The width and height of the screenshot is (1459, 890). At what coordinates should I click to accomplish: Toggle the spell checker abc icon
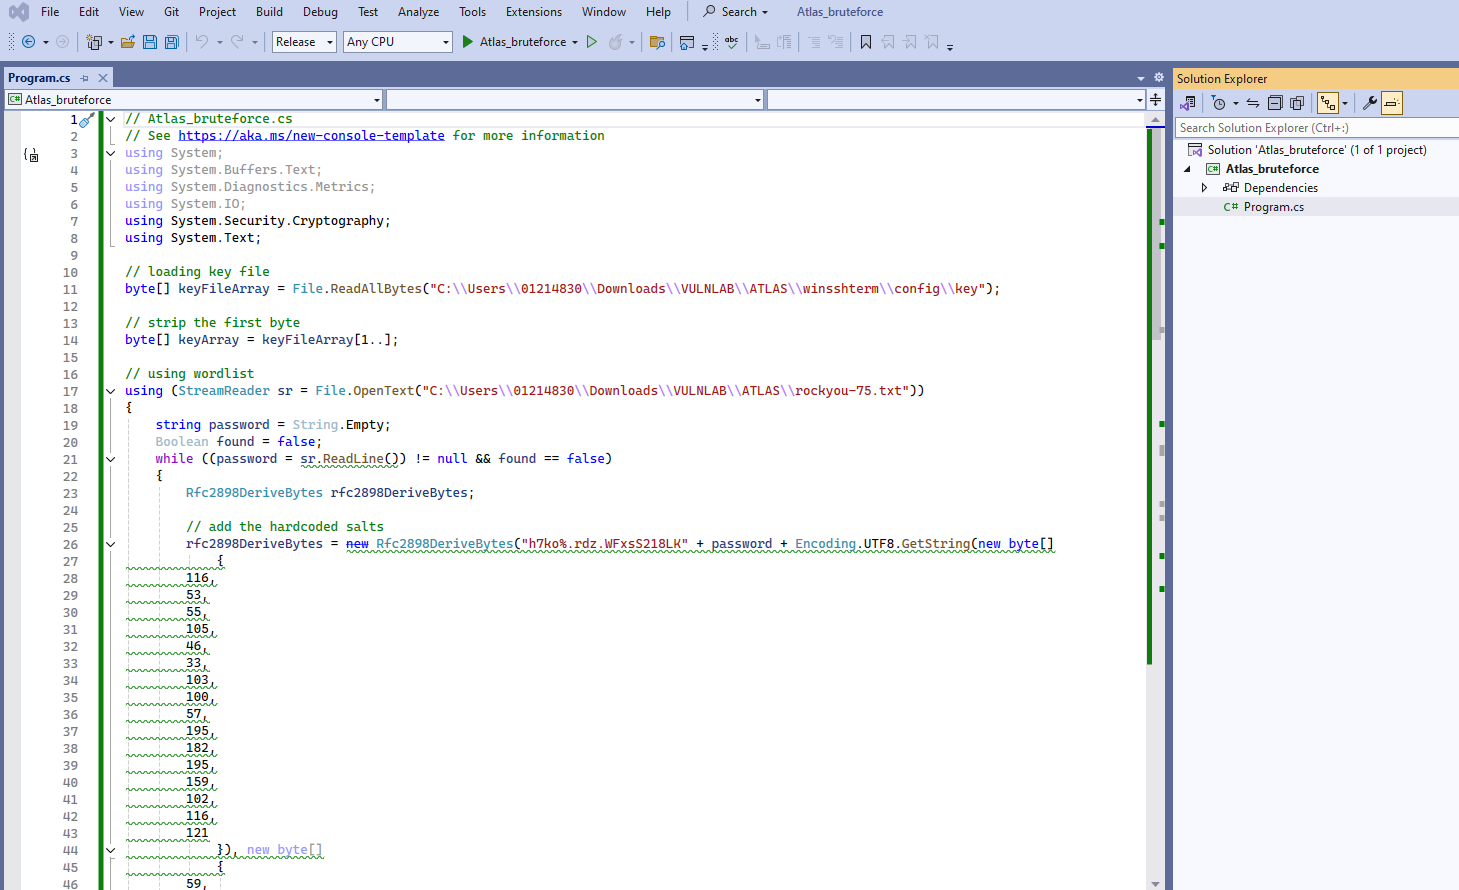point(732,42)
